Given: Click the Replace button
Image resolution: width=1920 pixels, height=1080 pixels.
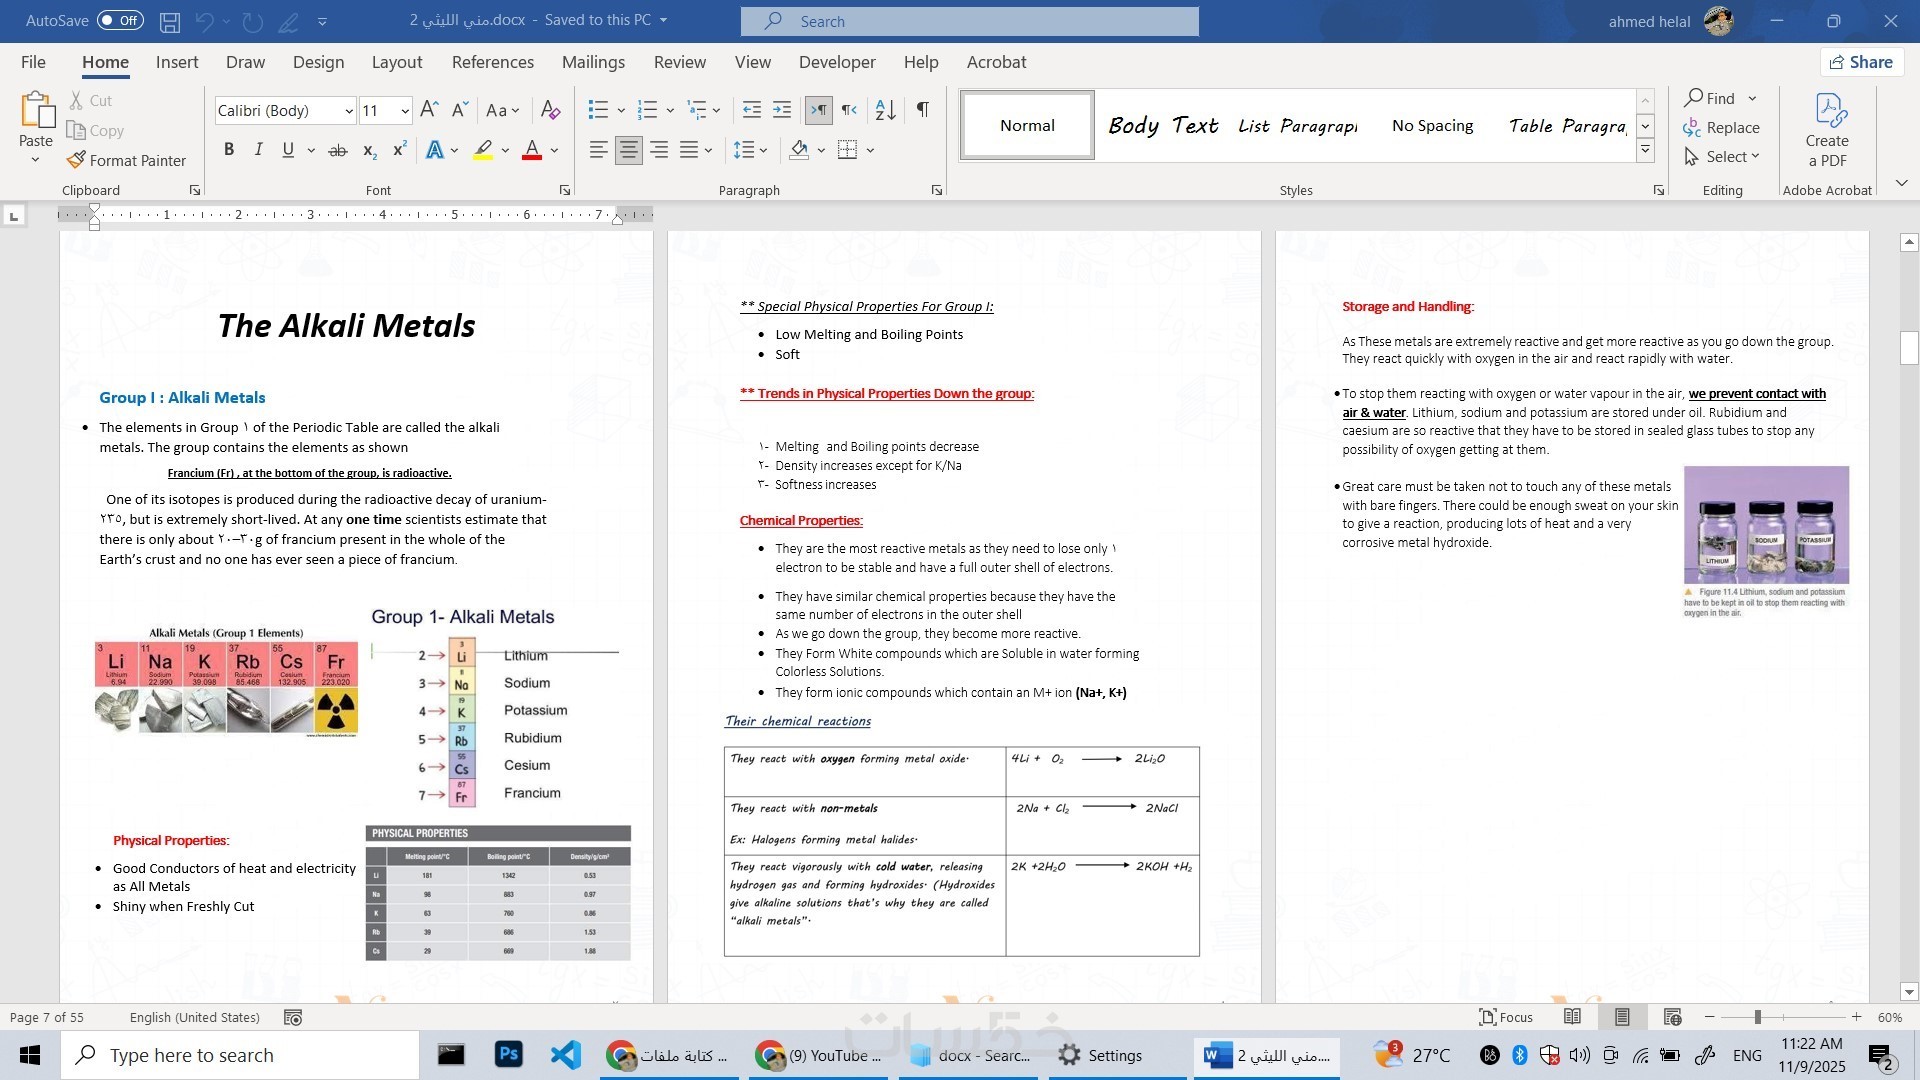Looking at the screenshot, I should point(1722,128).
